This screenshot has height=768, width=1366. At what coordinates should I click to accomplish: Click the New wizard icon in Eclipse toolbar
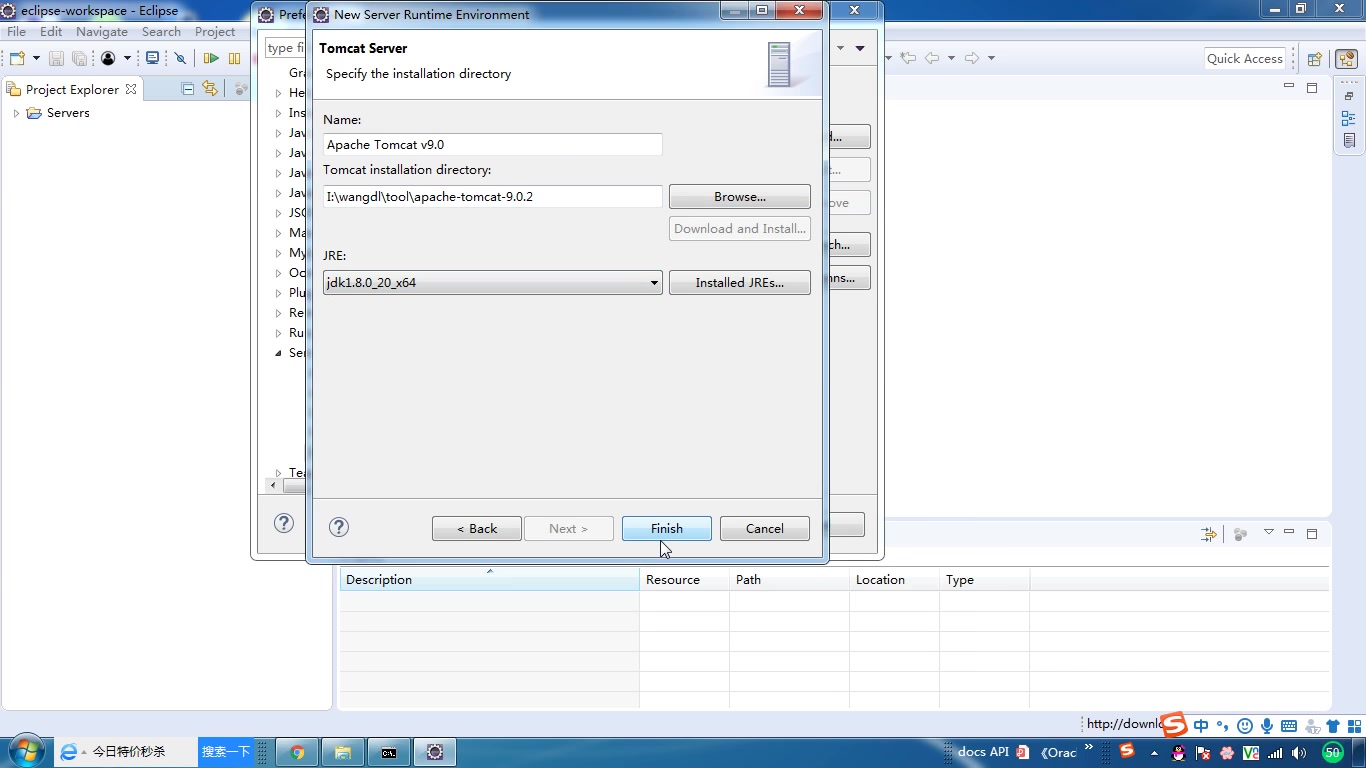(x=17, y=59)
